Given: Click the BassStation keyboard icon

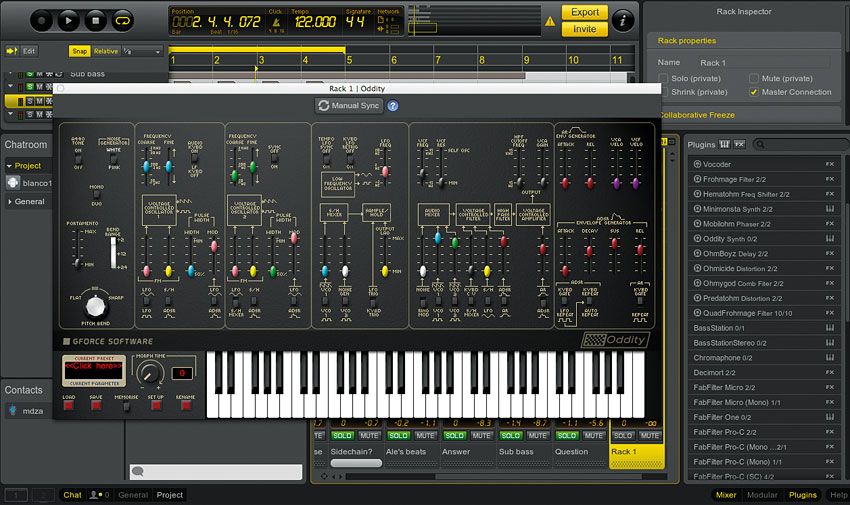Looking at the screenshot, I should point(829,328).
